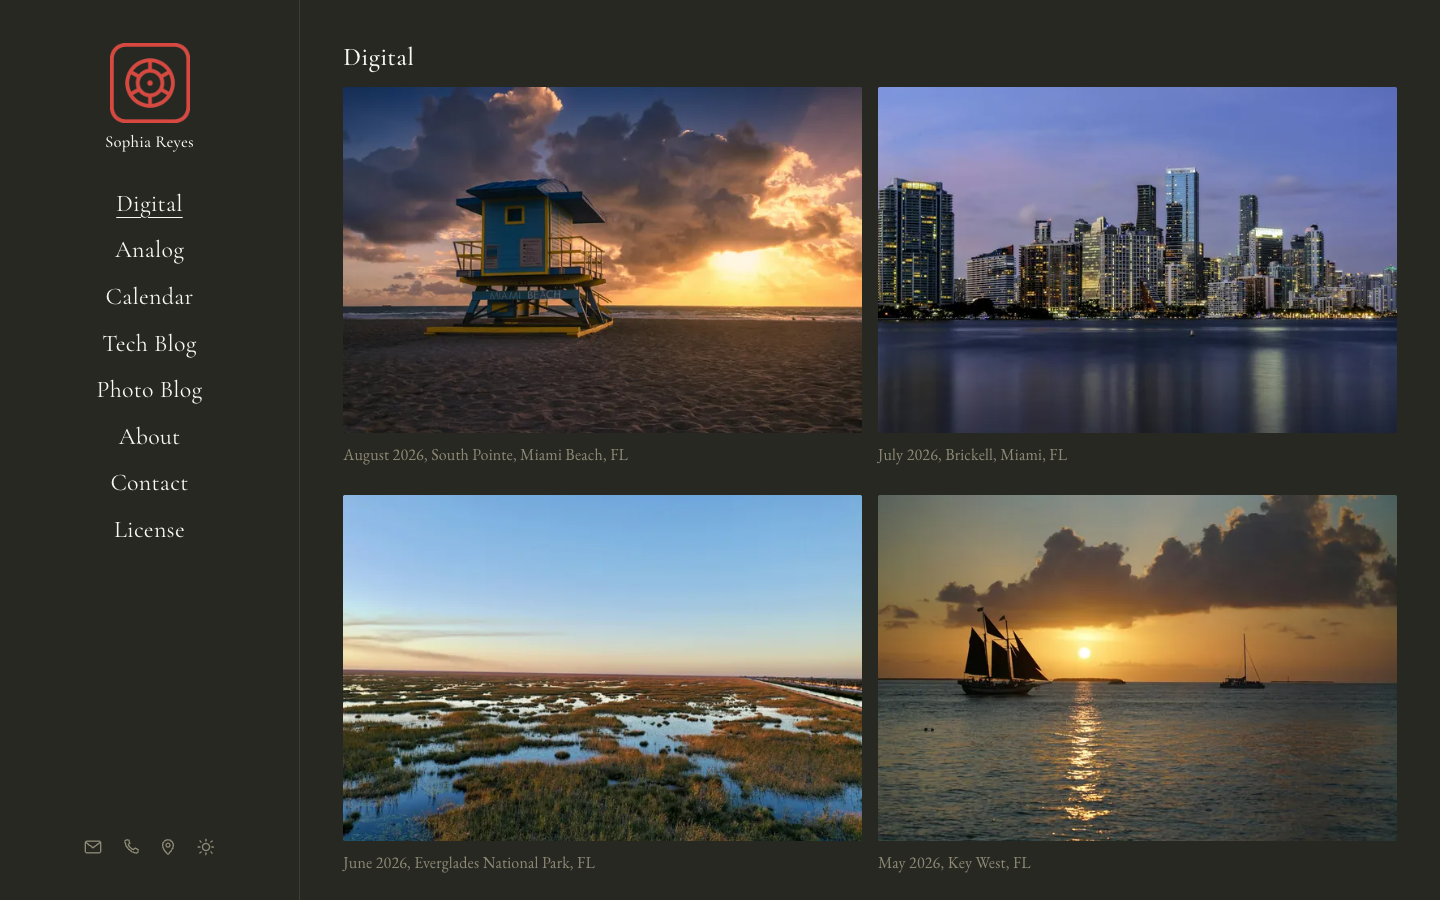View the Key West sunset sailboat photo
Viewport: 1440px width, 900px height.
pos(1137,668)
